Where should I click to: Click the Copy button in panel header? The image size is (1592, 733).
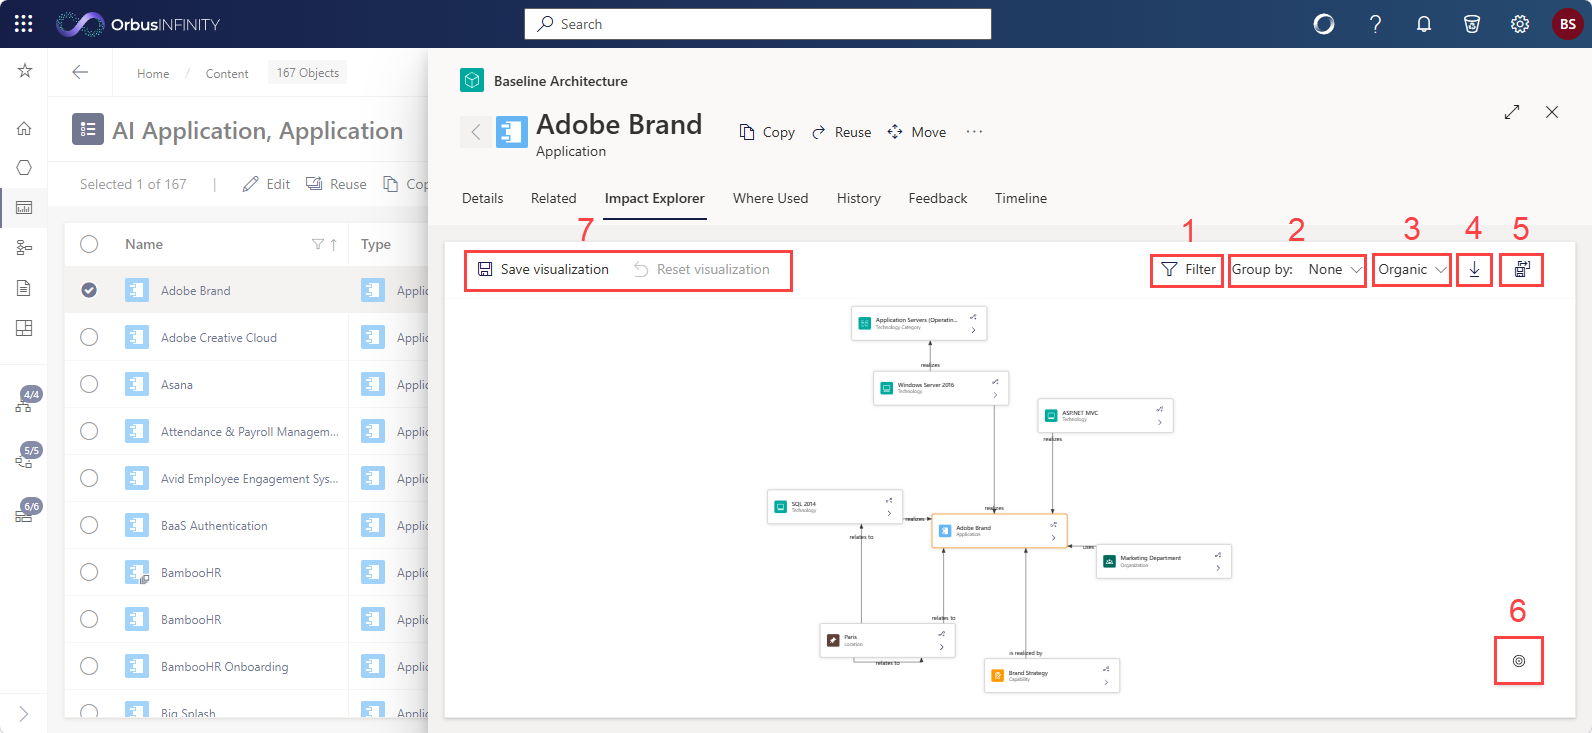(767, 132)
